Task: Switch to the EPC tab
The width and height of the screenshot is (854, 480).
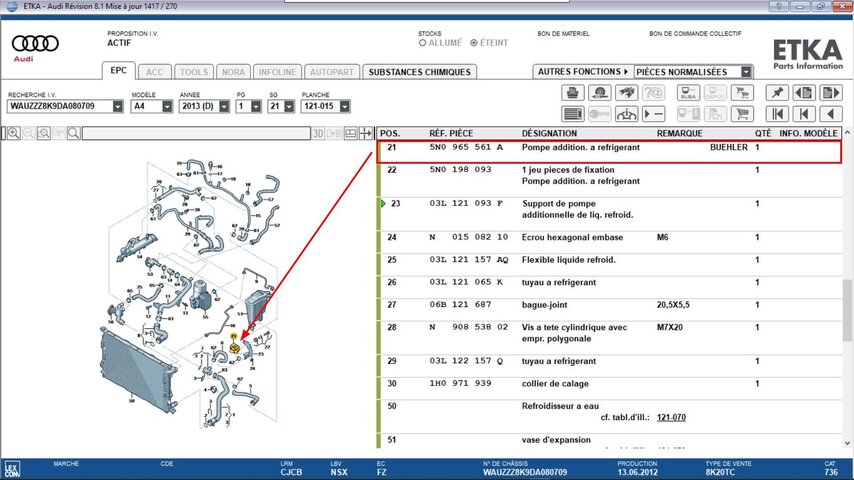Action: click(118, 70)
